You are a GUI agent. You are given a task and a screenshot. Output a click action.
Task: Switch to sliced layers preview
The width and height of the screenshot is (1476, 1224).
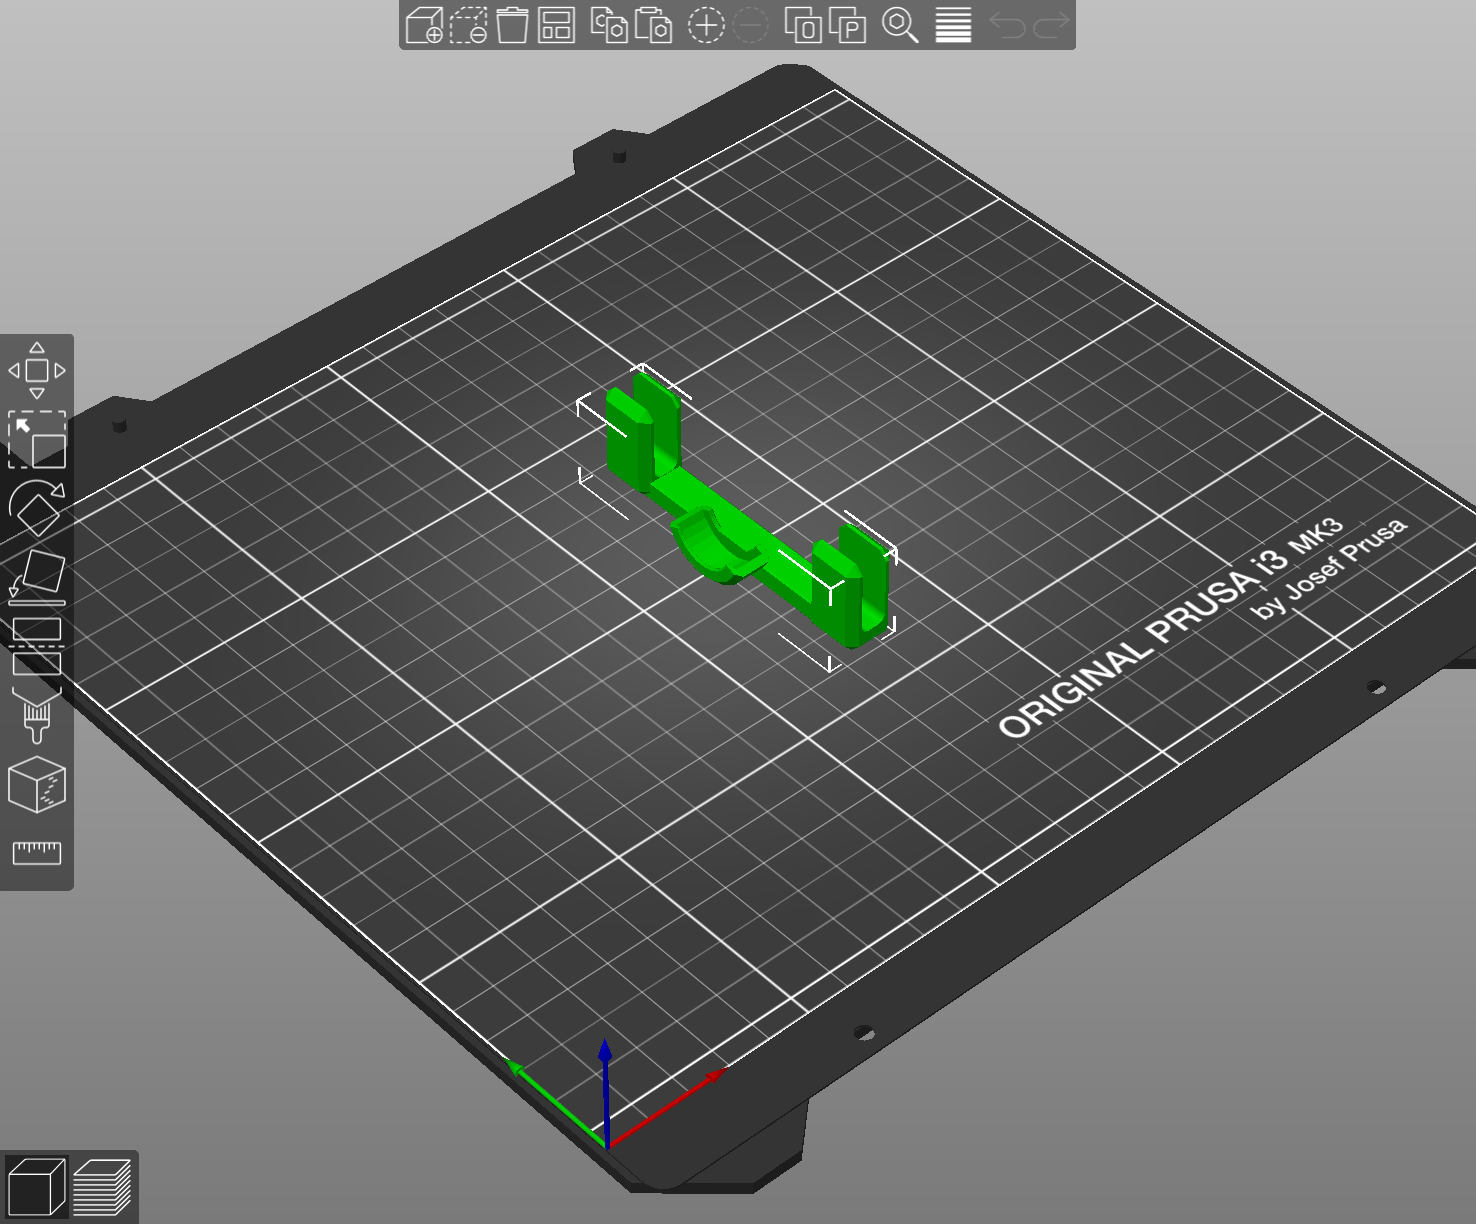(x=102, y=1186)
